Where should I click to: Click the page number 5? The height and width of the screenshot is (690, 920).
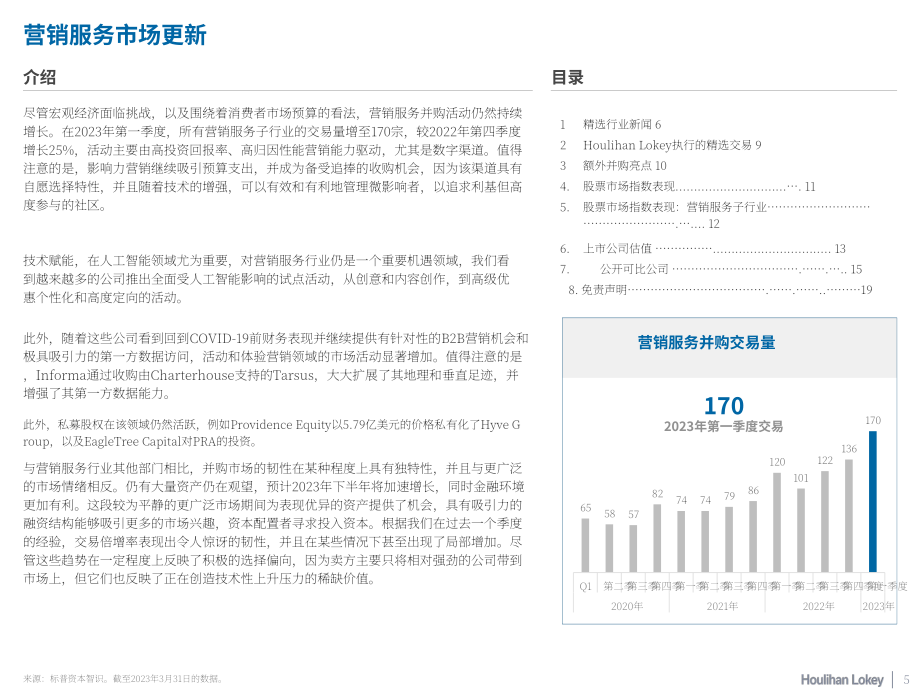[907, 679]
